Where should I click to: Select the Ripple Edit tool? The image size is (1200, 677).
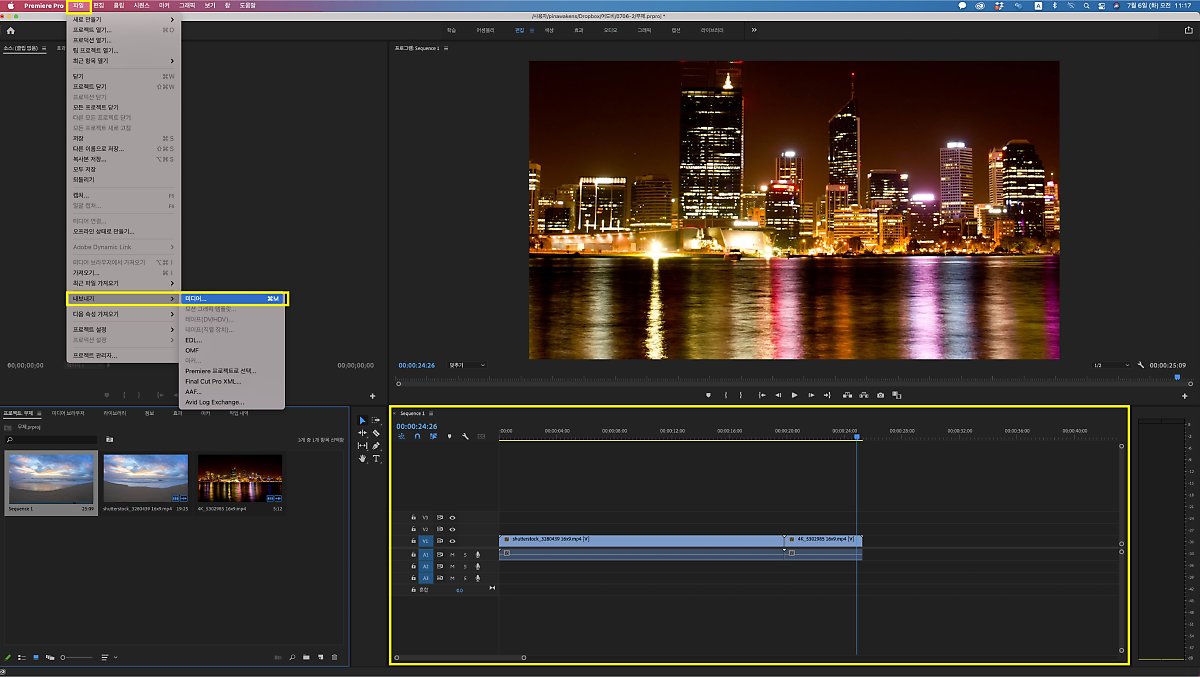[x=363, y=433]
